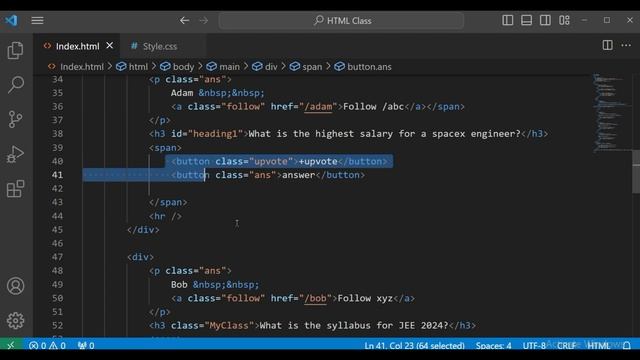Open notifications bell in status bar
The image size is (640, 360).
tap(627, 345)
